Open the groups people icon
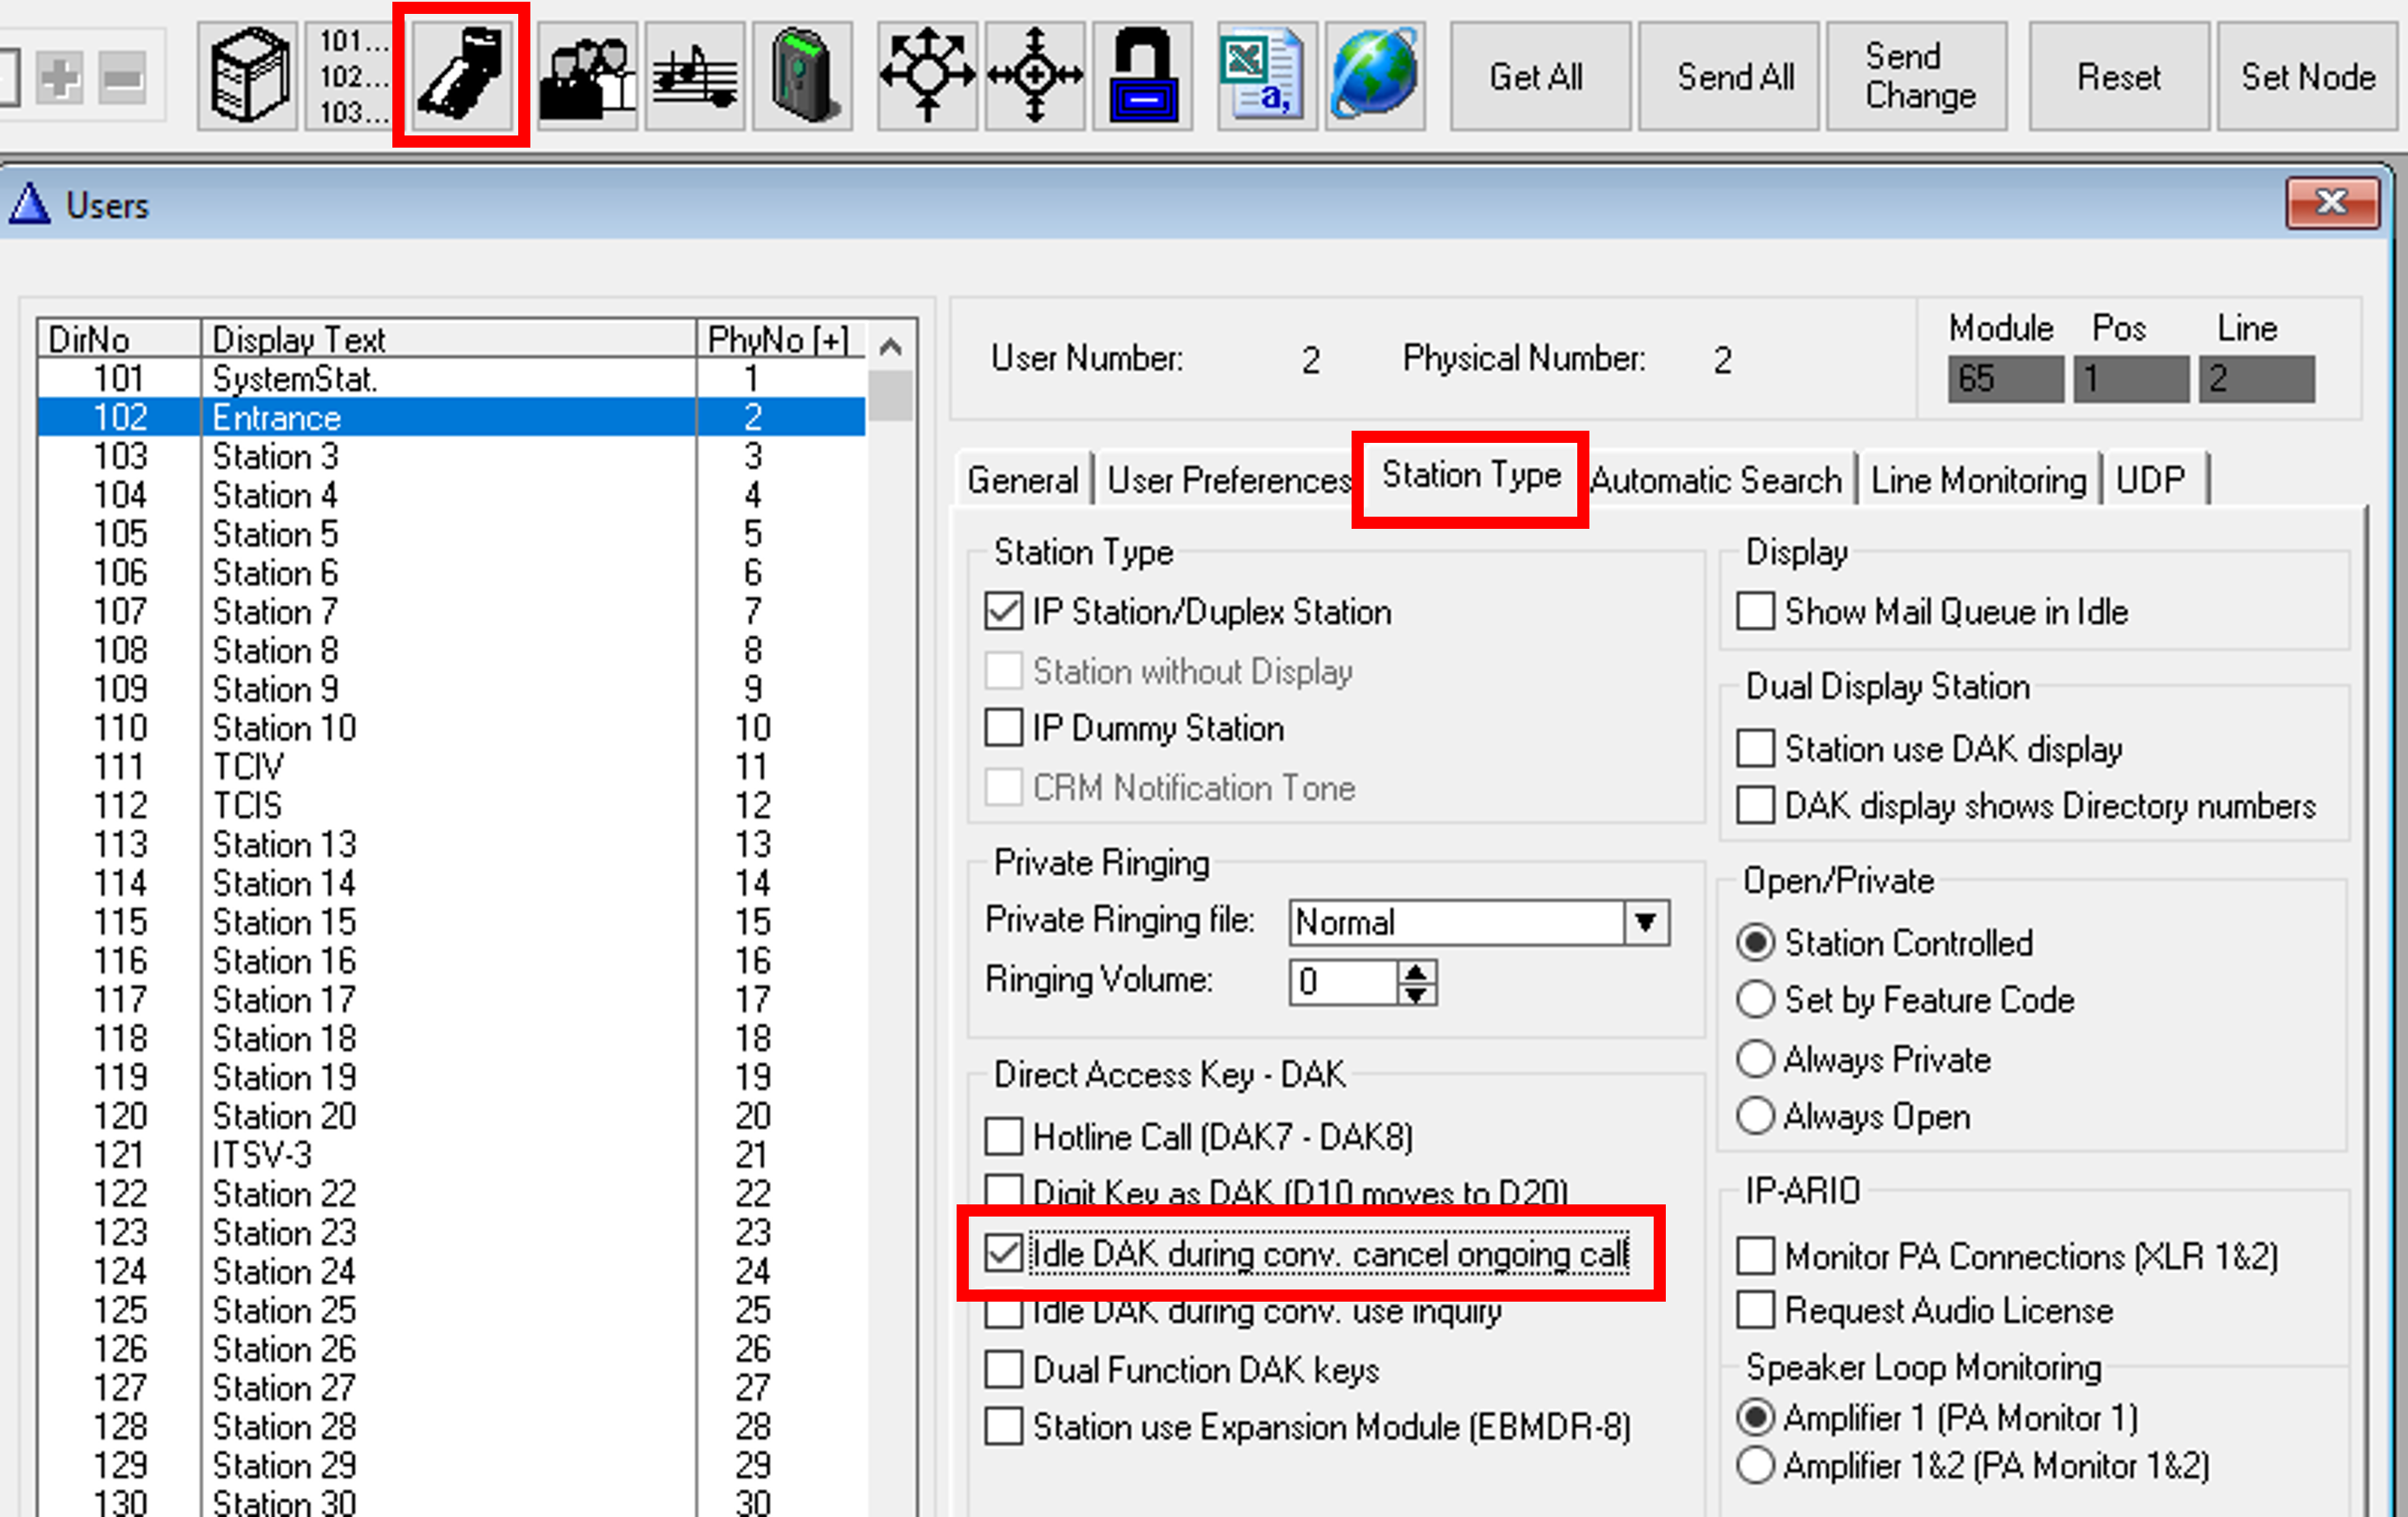Viewport: 2408px width, 1517px height. coord(588,76)
